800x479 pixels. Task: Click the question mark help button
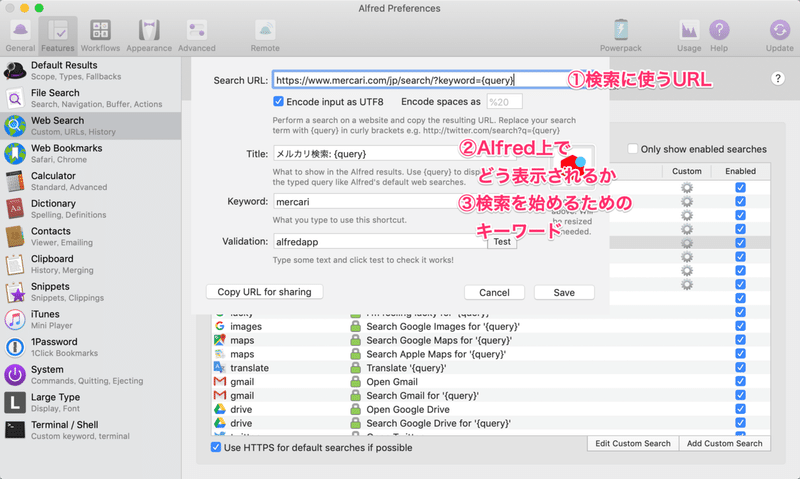point(778,79)
